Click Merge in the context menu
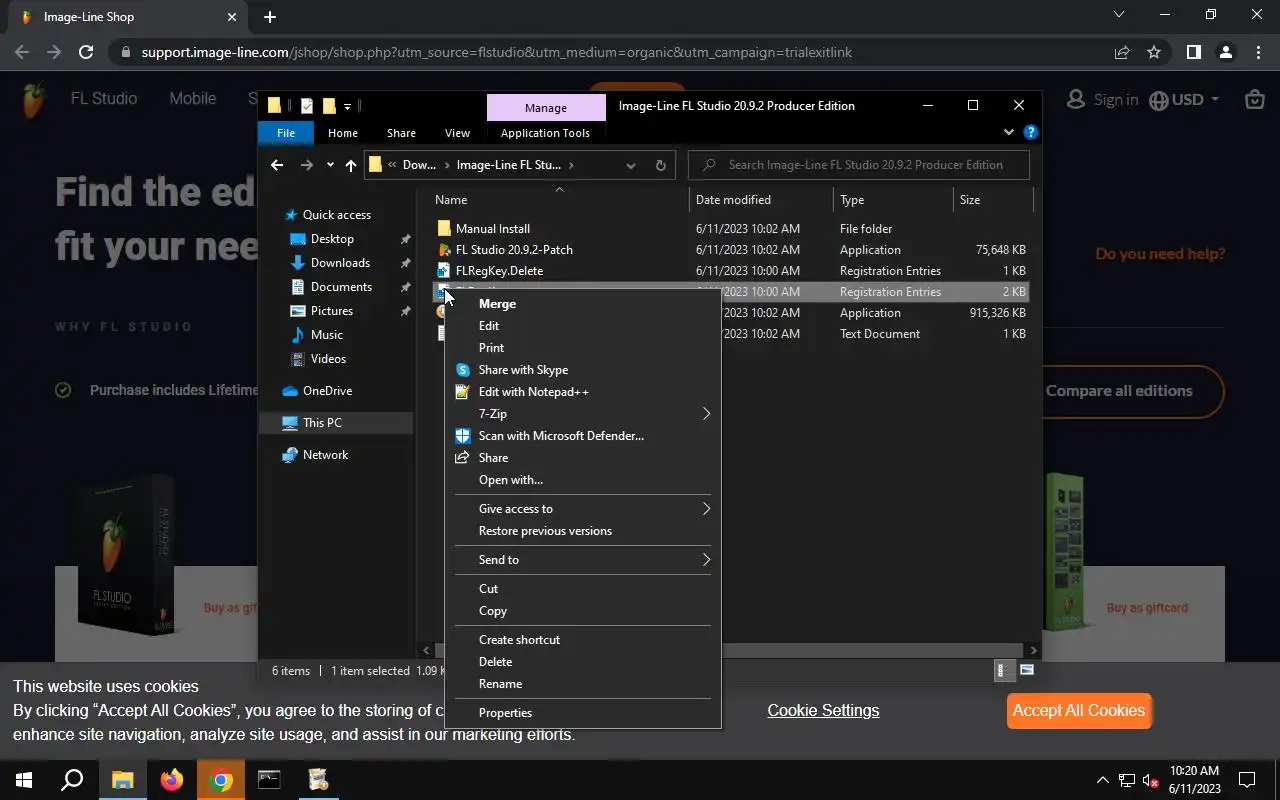This screenshot has width=1280, height=800. (497, 304)
